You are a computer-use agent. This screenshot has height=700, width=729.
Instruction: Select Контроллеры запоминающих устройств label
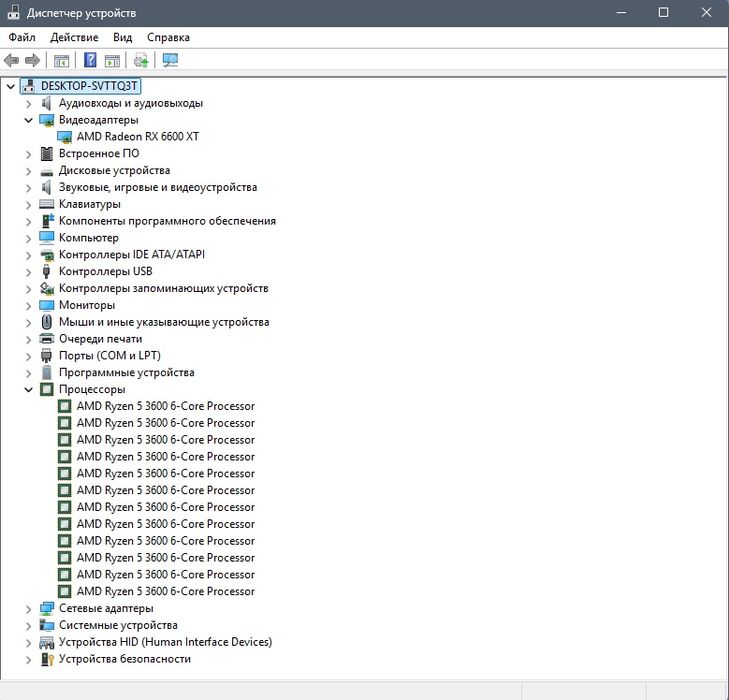tap(164, 288)
